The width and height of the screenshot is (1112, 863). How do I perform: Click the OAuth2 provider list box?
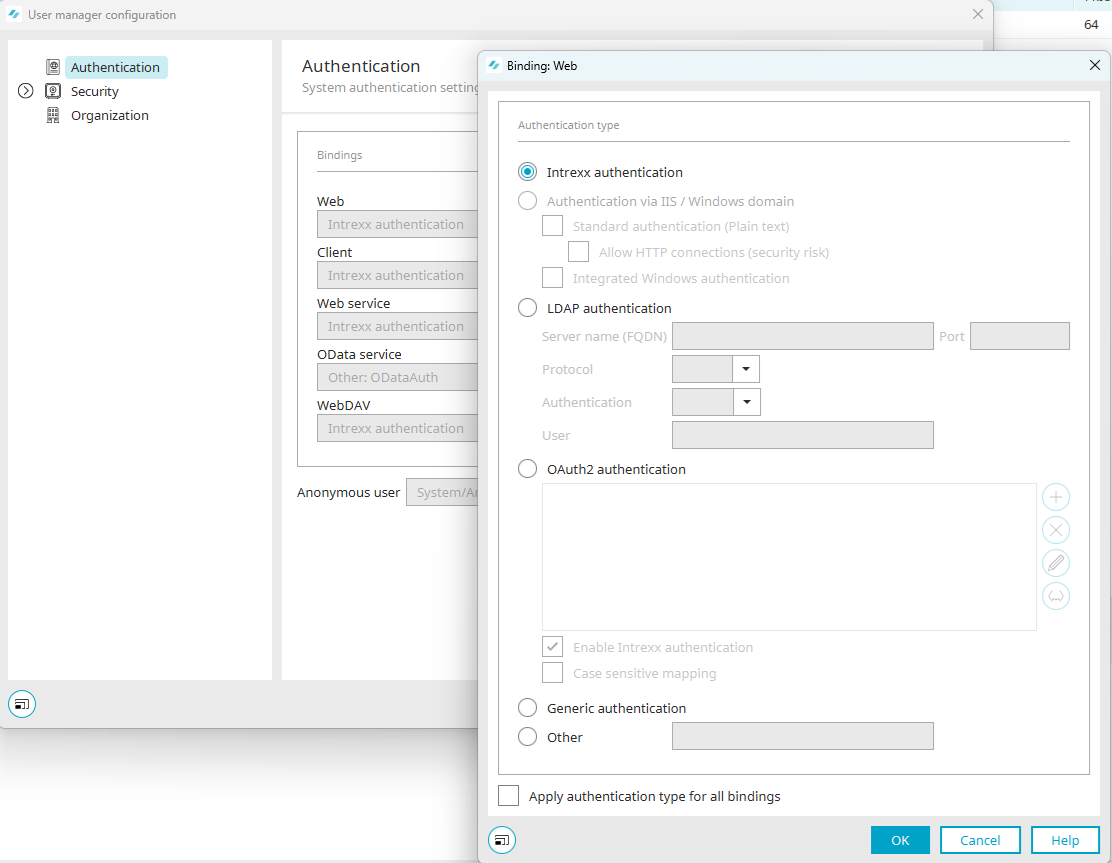[x=789, y=557]
